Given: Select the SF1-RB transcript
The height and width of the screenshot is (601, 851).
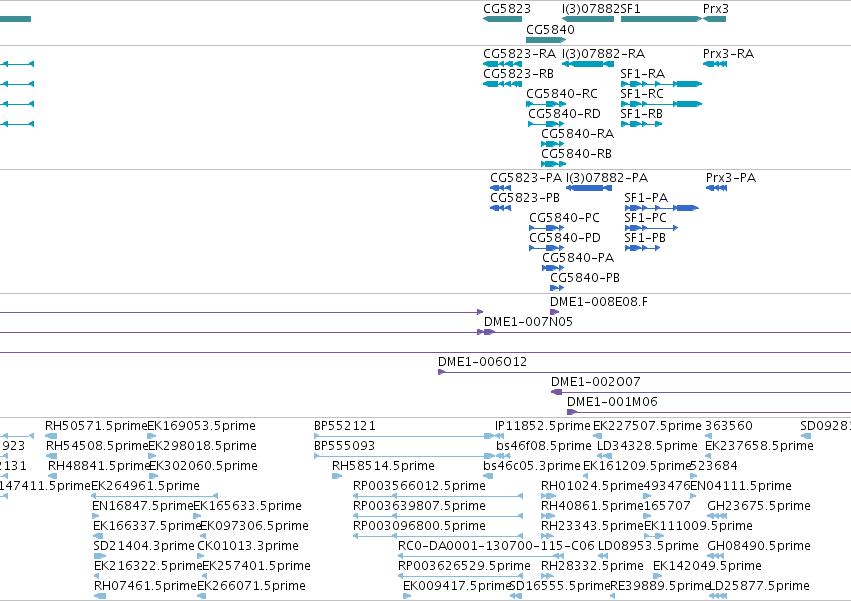Looking at the screenshot, I should pyautogui.click(x=641, y=114).
